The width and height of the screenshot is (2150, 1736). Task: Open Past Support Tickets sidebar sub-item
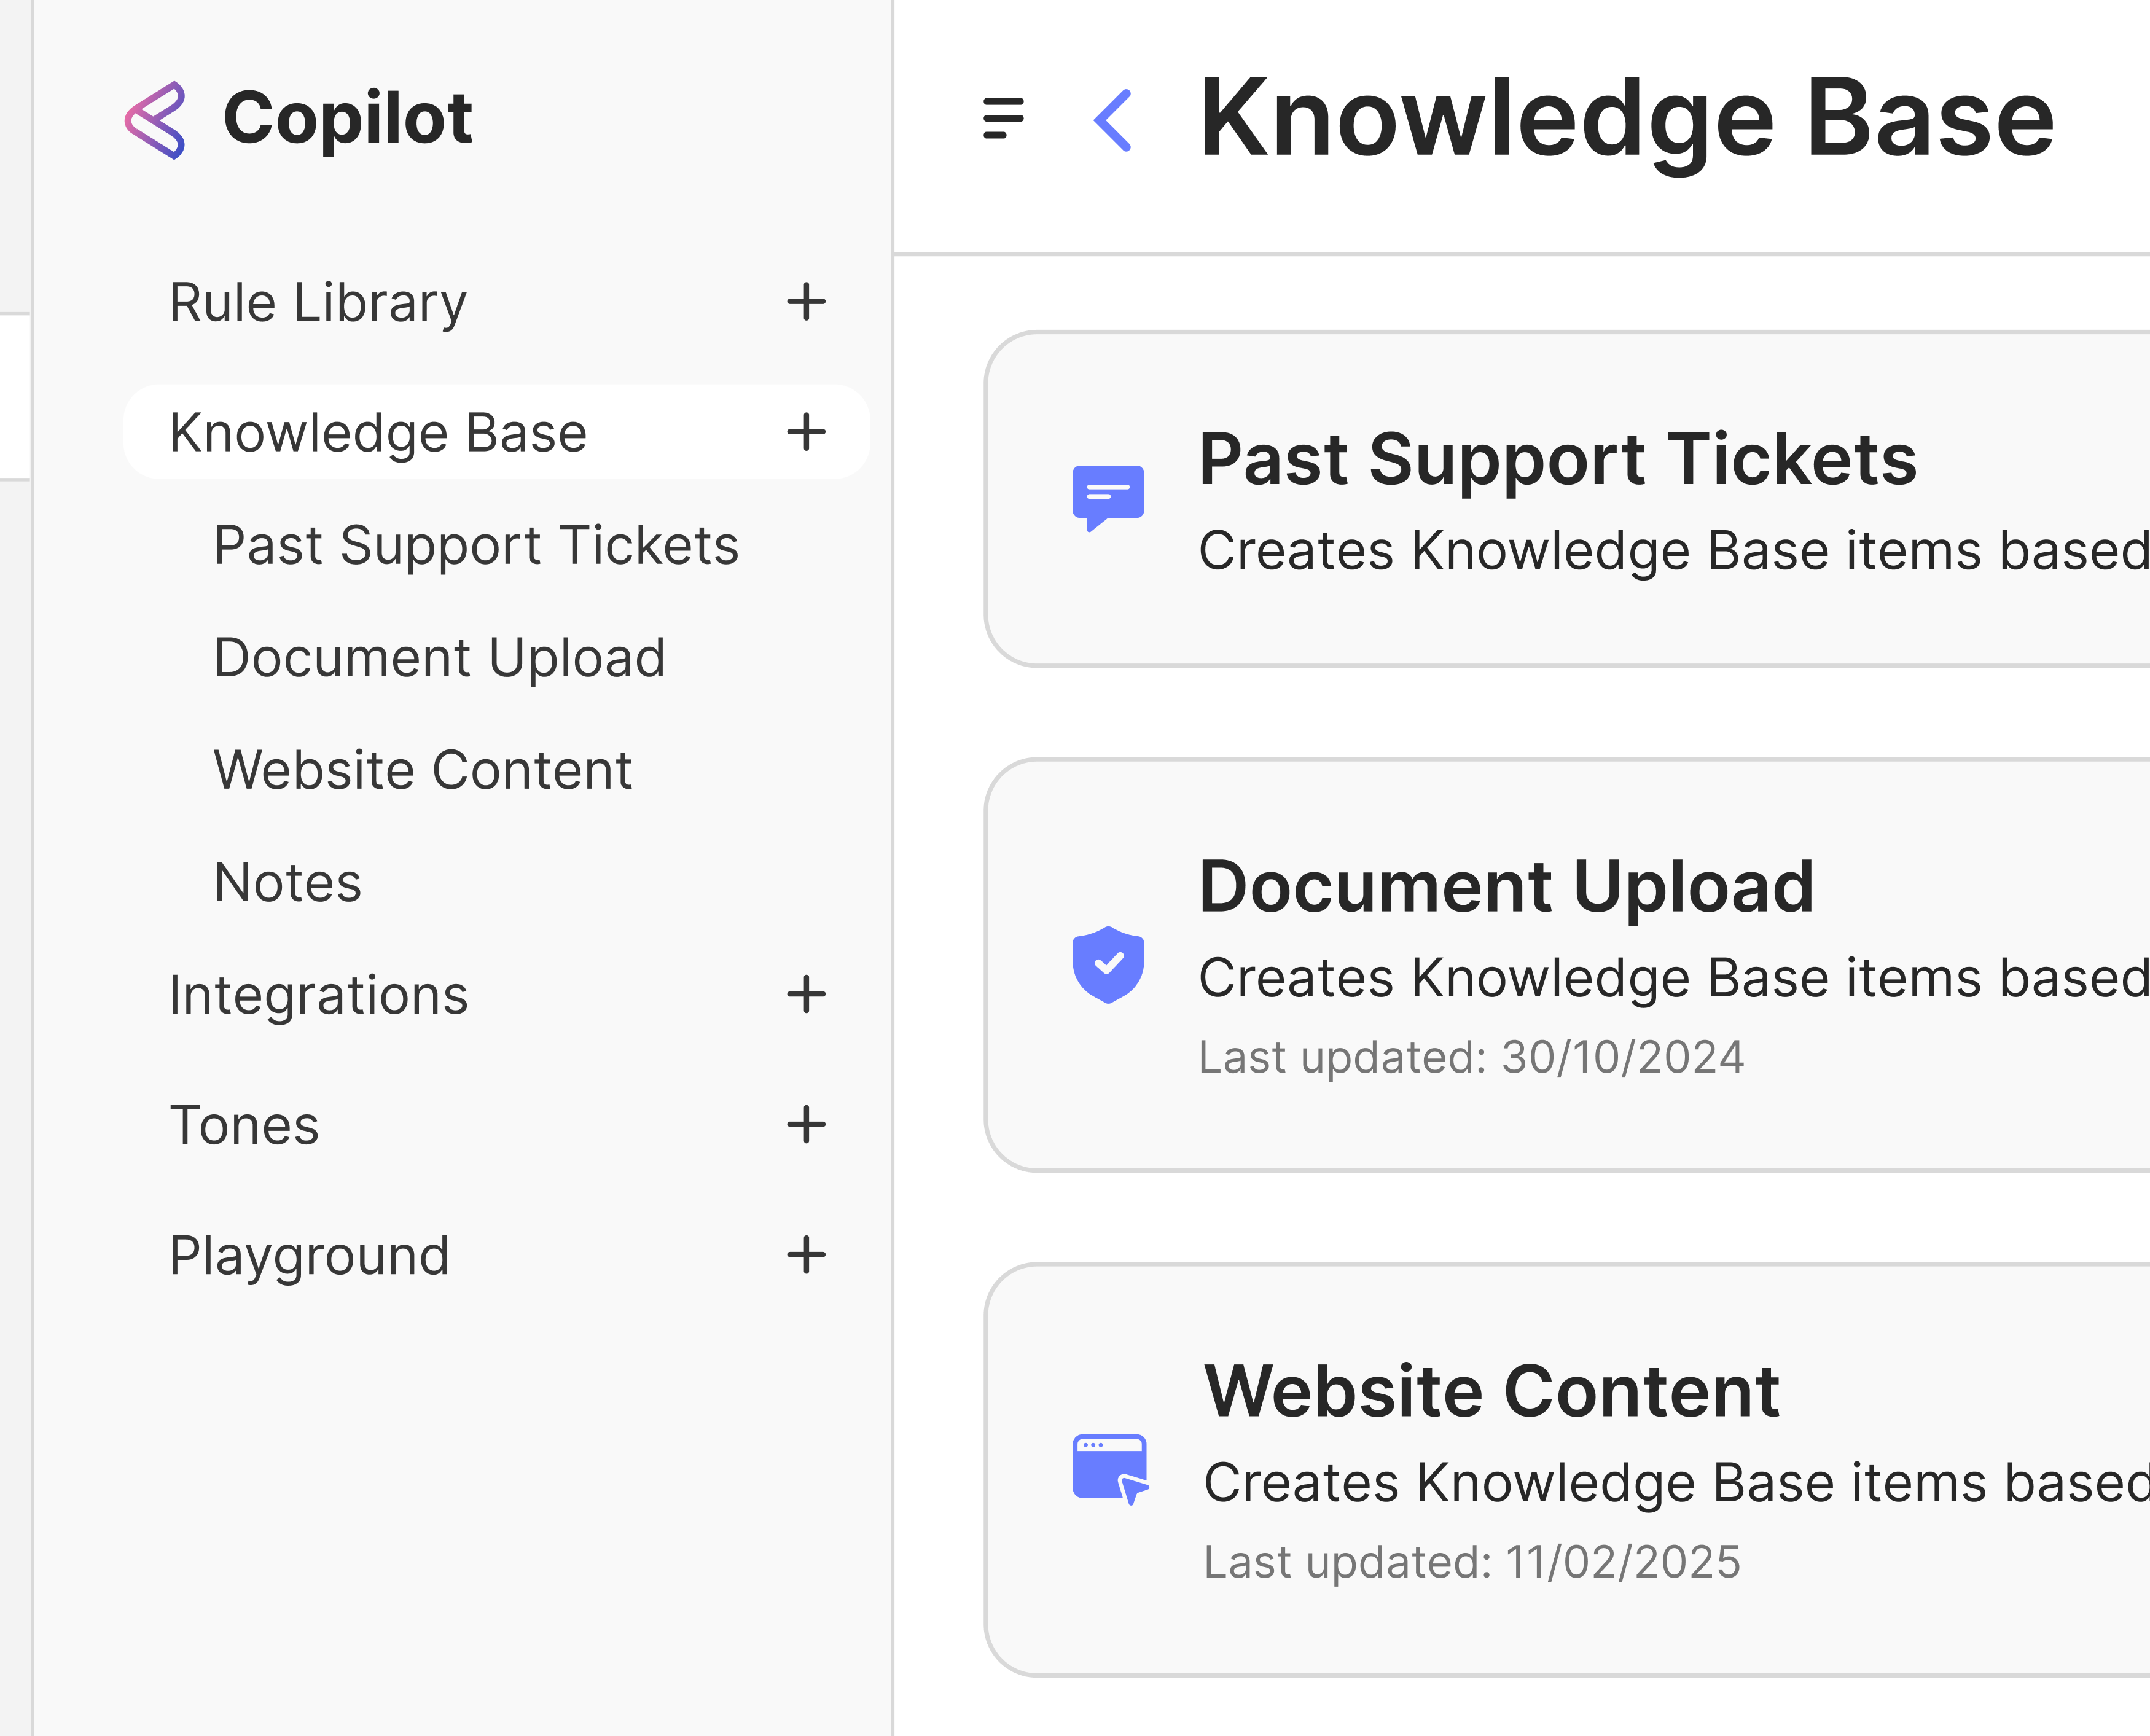coord(476,546)
